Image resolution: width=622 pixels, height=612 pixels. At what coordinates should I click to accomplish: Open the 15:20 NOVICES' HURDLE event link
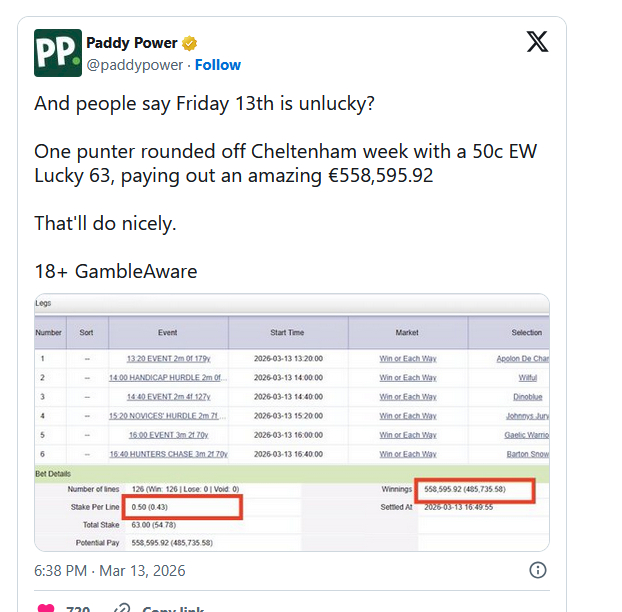point(168,416)
